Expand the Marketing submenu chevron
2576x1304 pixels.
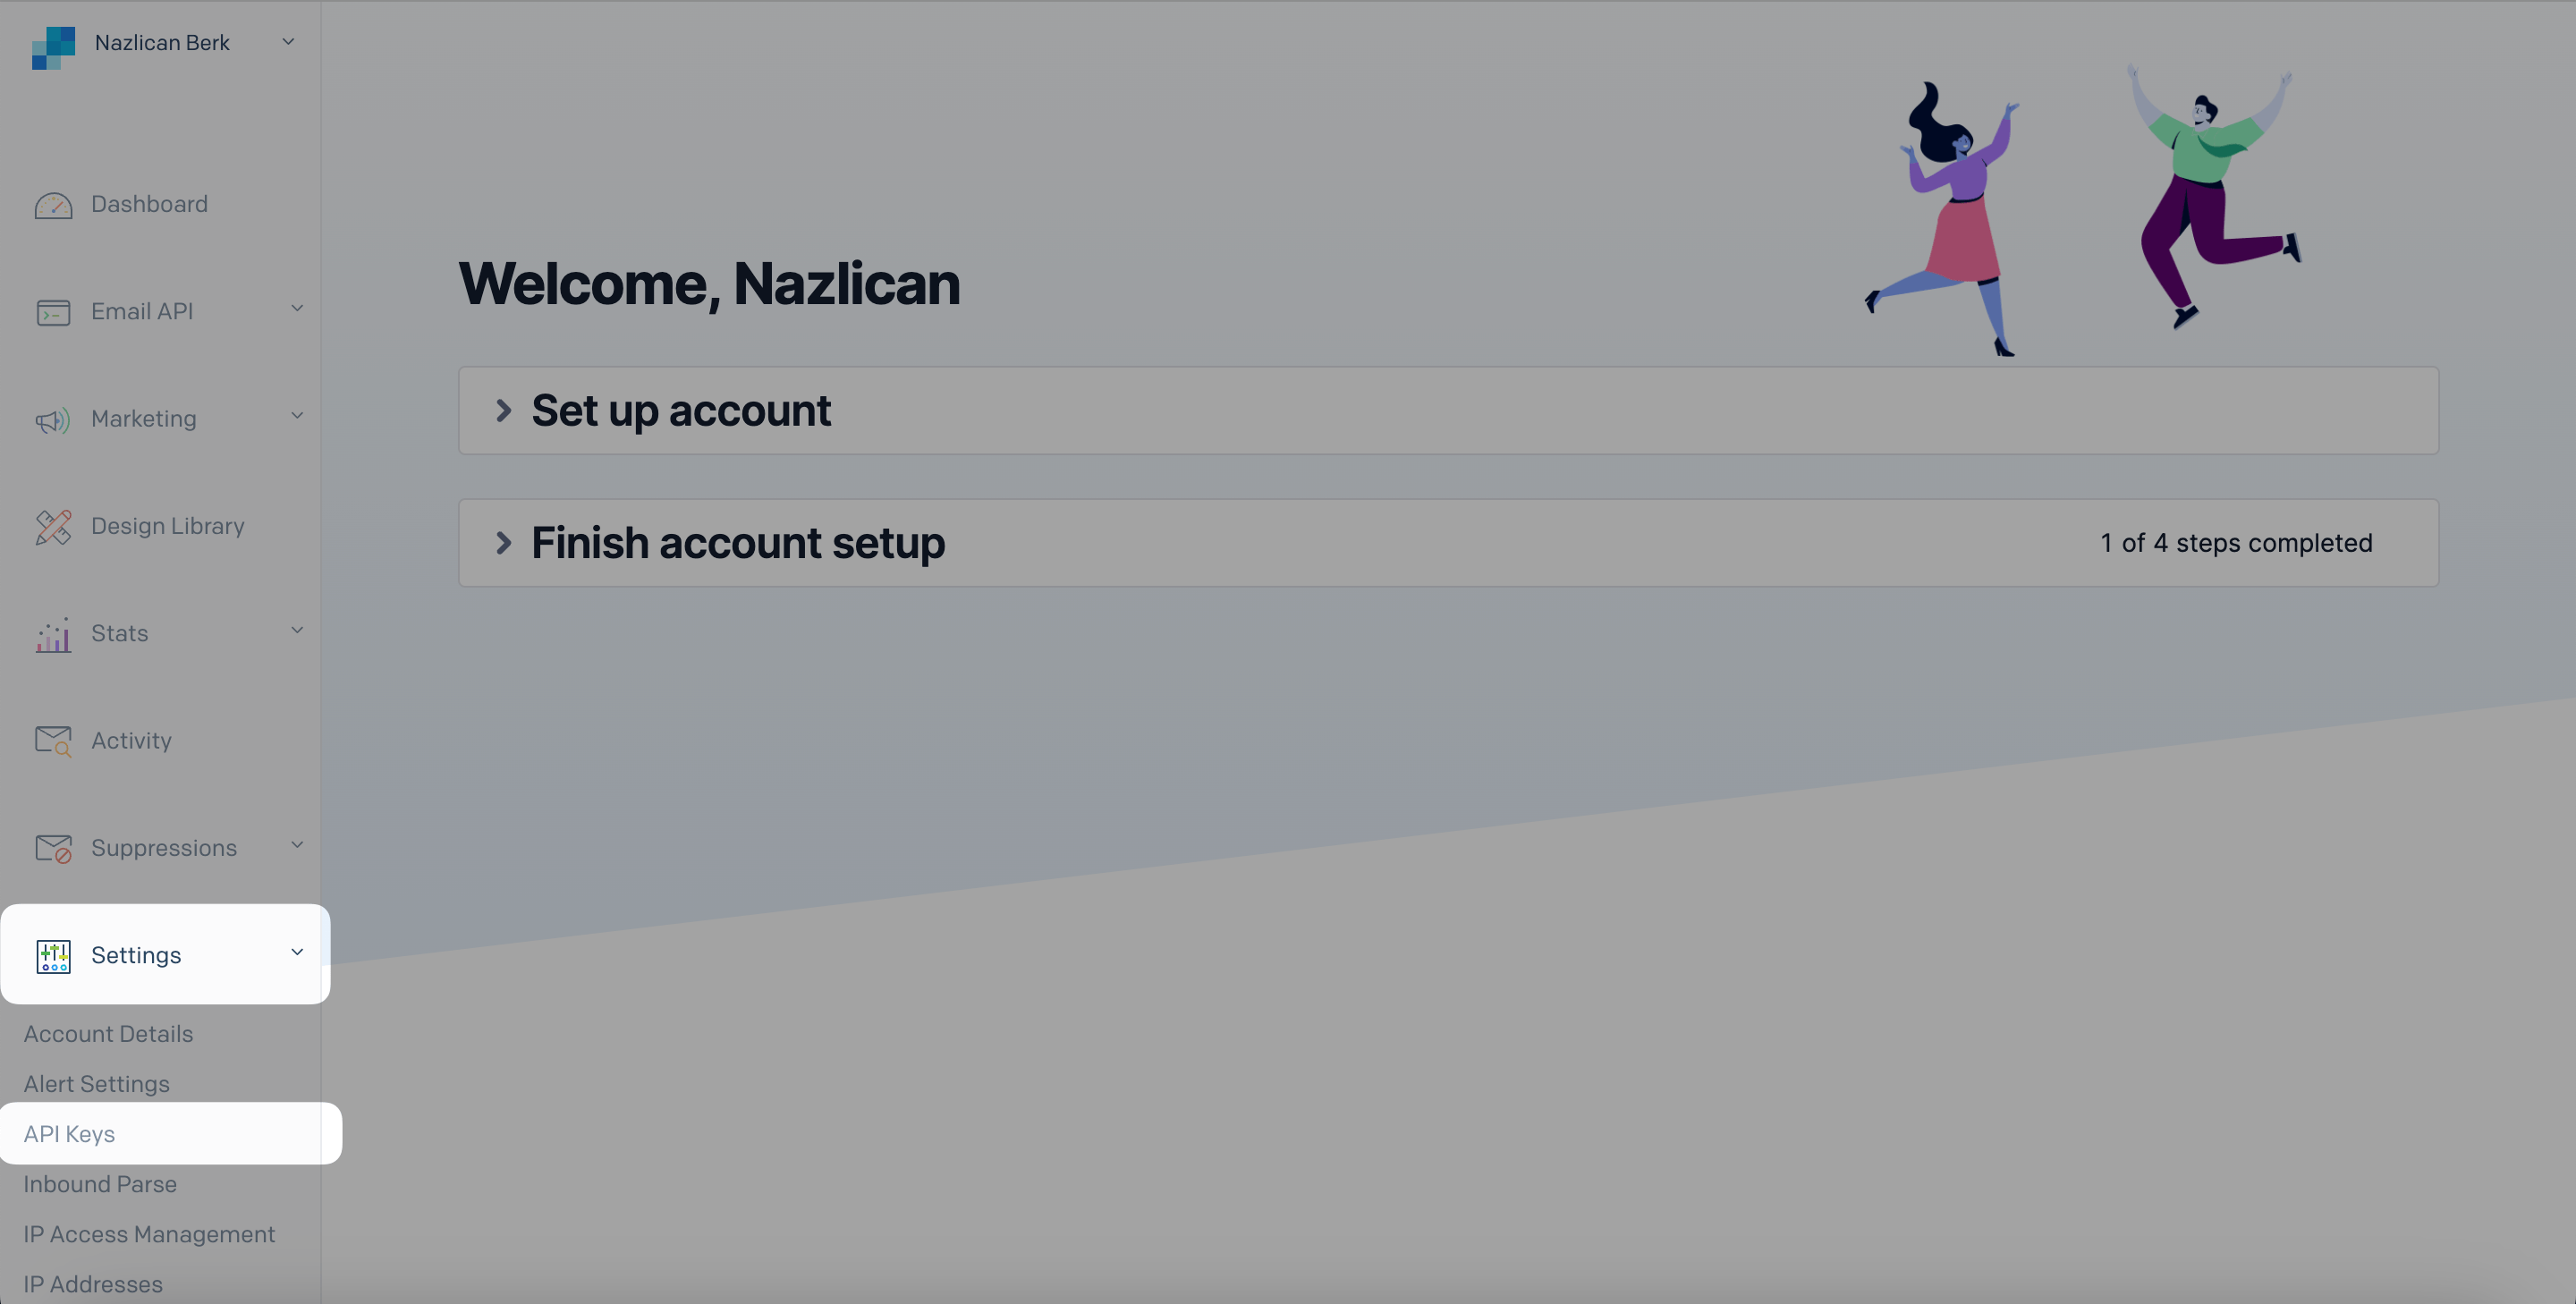click(x=298, y=416)
